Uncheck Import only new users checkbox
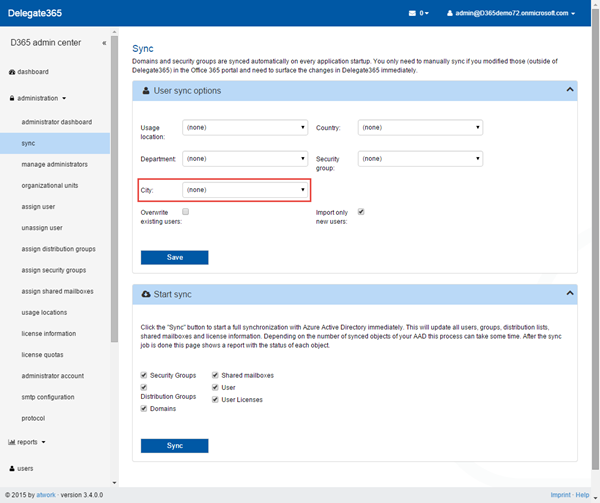Viewport: 600px width, 503px height. [x=361, y=212]
